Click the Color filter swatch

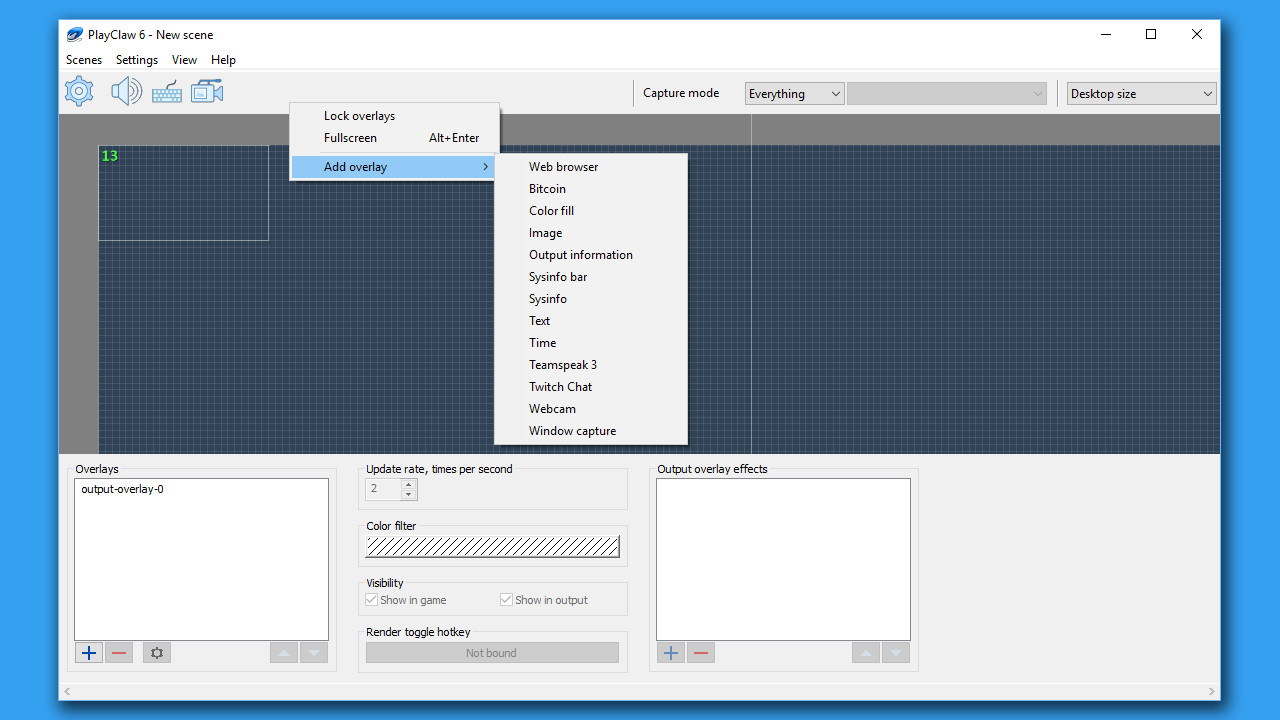click(491, 547)
